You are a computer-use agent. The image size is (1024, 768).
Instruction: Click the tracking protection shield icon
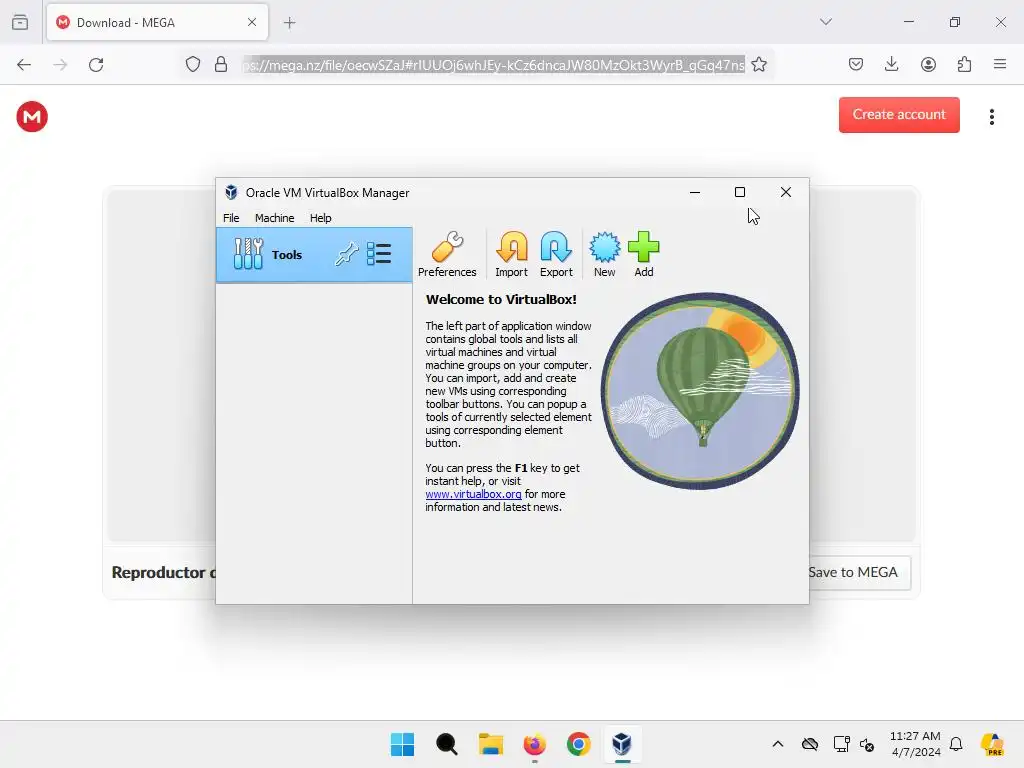[193, 65]
